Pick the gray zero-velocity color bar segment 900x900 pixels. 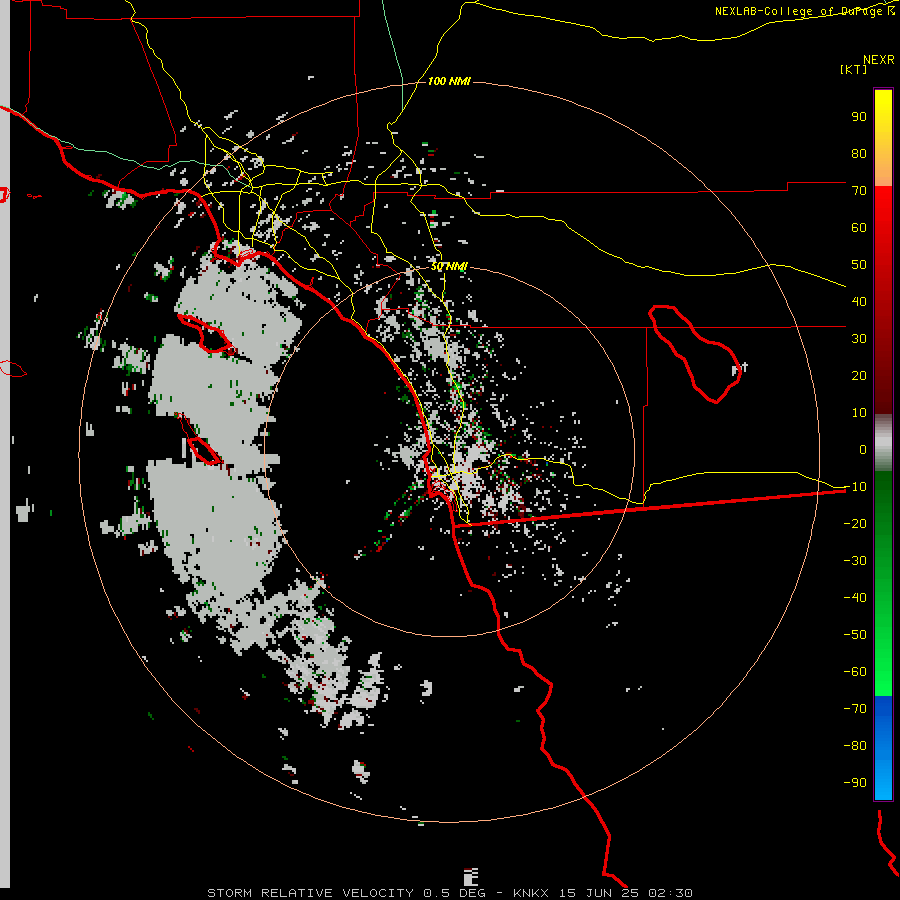883,442
